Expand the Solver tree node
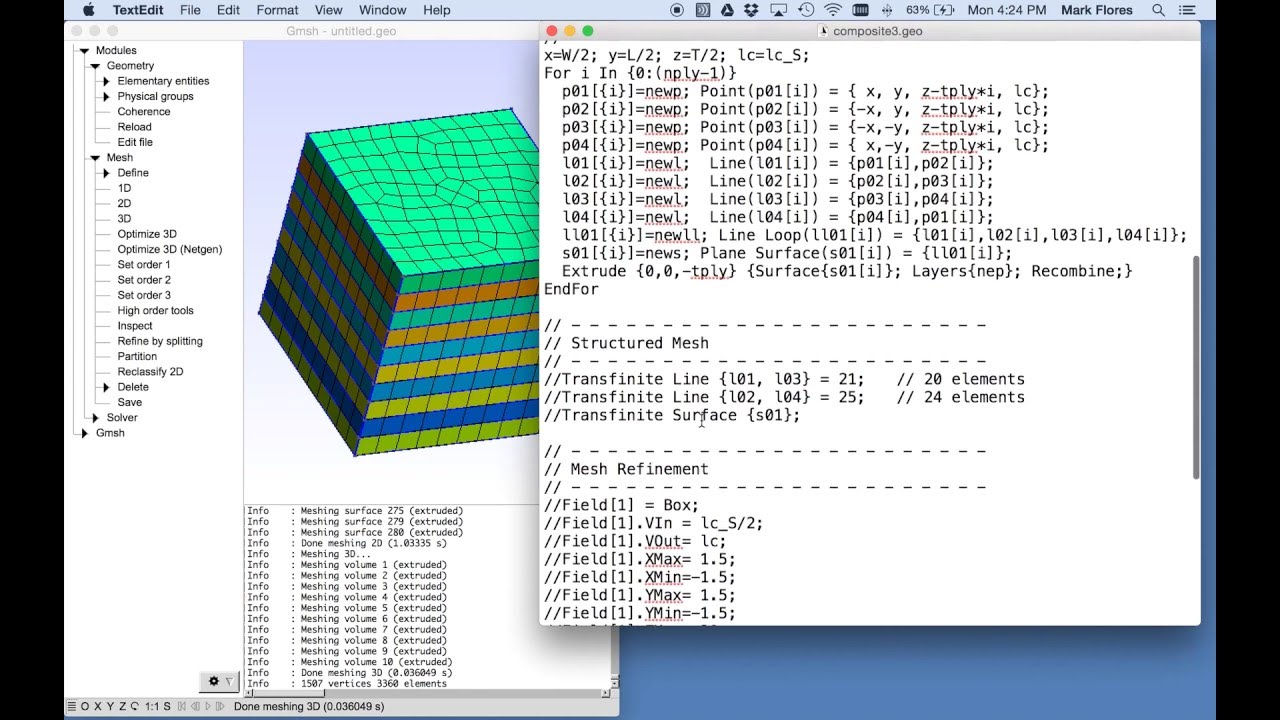 click(96, 418)
